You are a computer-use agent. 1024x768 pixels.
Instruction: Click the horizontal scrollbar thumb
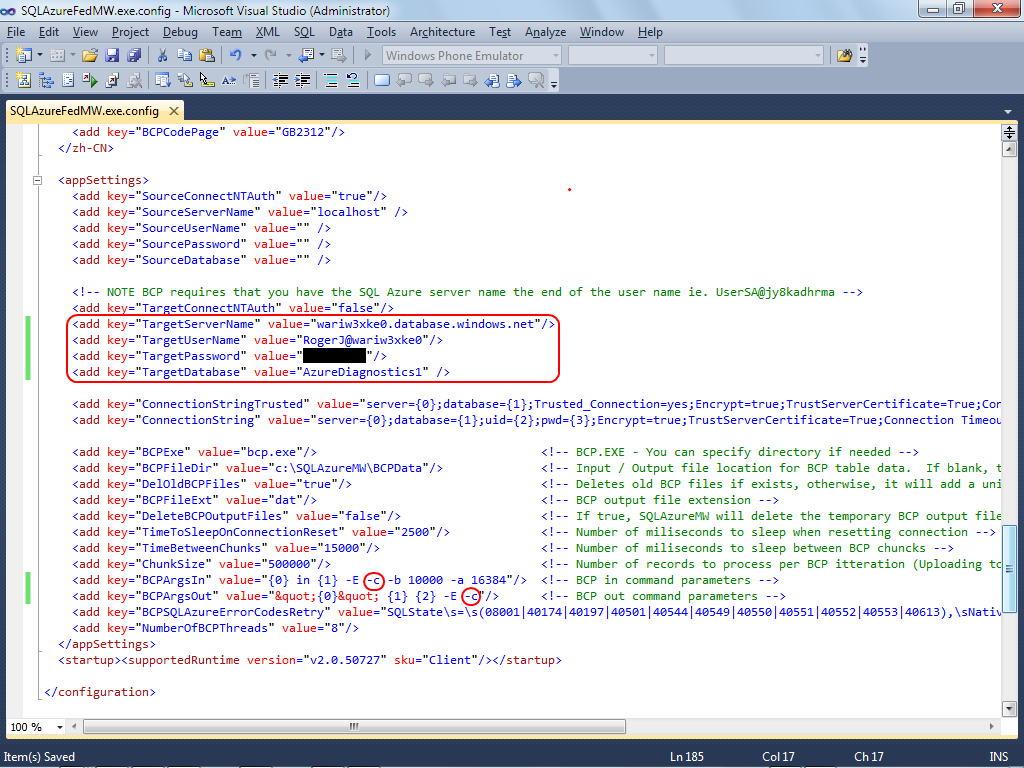[x=355, y=726]
